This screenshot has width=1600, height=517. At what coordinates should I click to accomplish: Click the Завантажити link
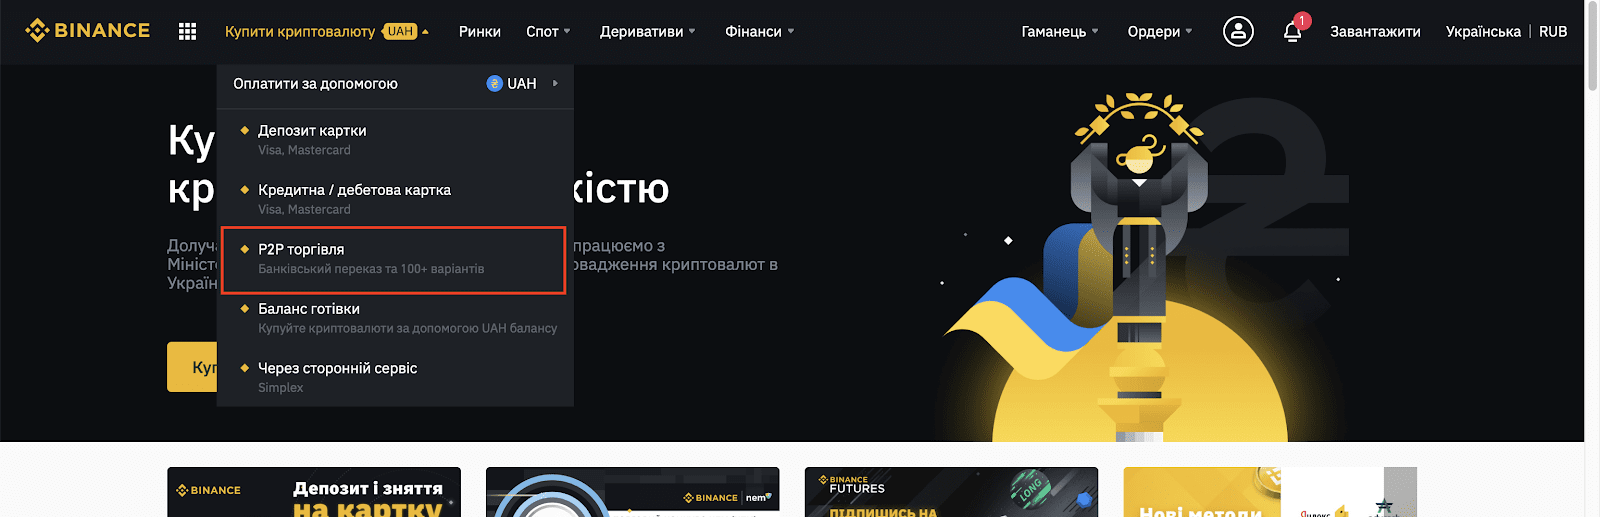pos(1375,32)
